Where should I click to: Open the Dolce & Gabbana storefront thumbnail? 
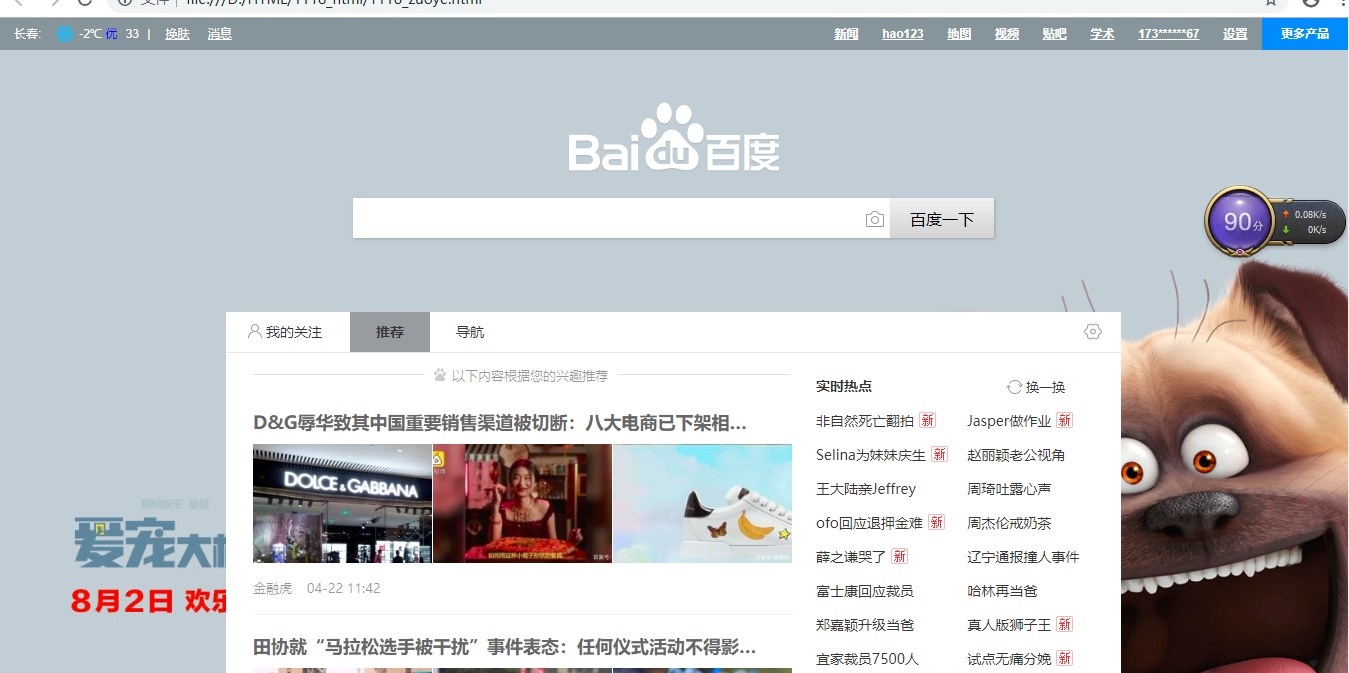(x=342, y=504)
